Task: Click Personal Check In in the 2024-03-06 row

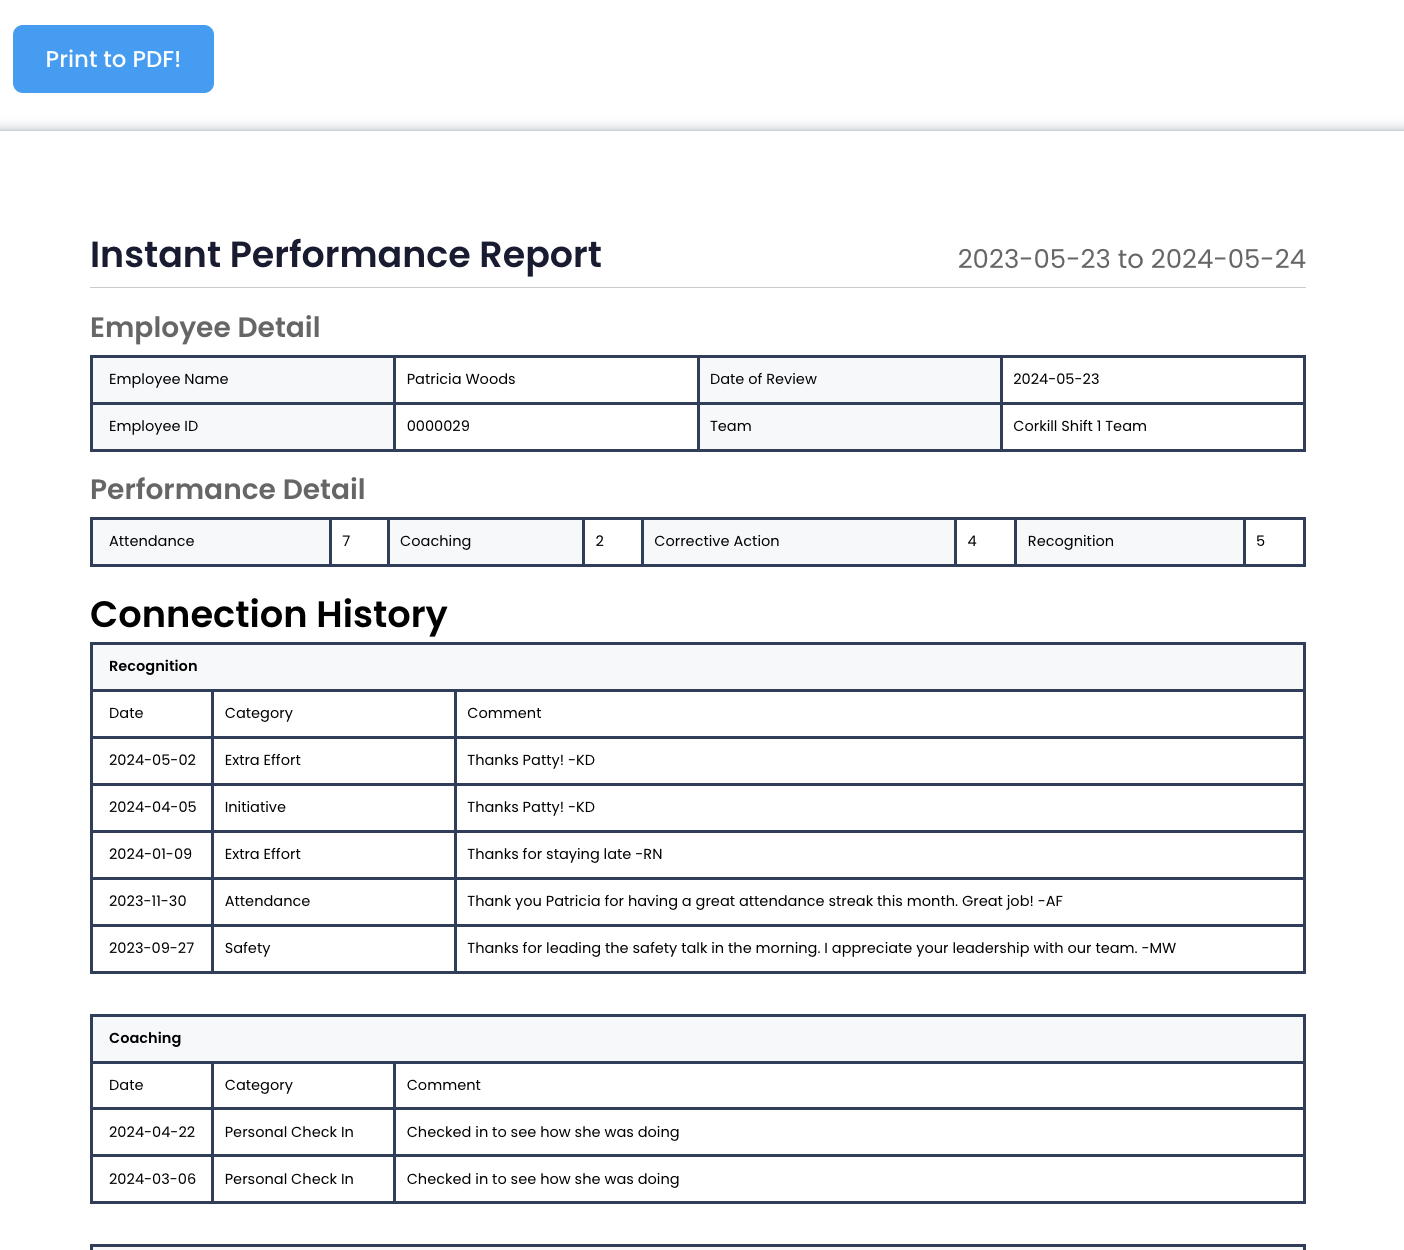Action: coord(289,1179)
